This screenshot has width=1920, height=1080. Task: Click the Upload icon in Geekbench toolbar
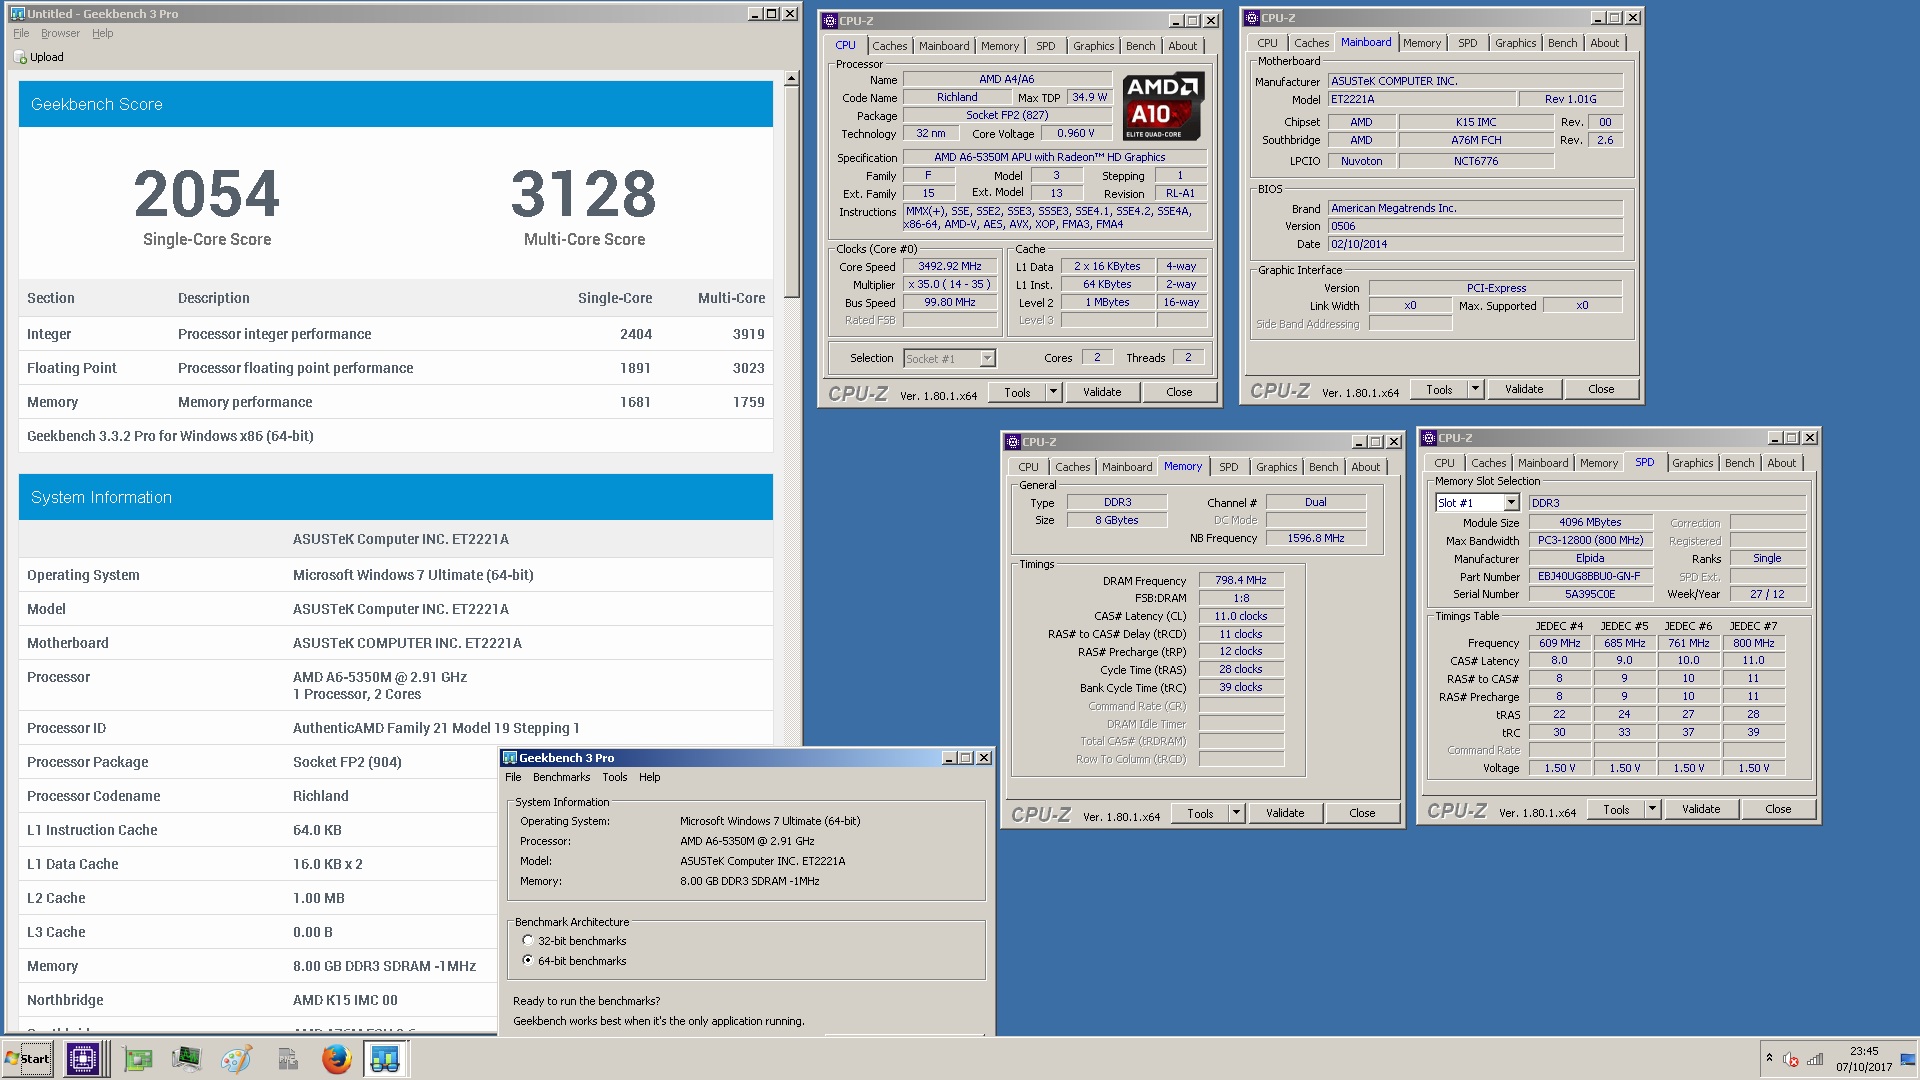point(20,57)
